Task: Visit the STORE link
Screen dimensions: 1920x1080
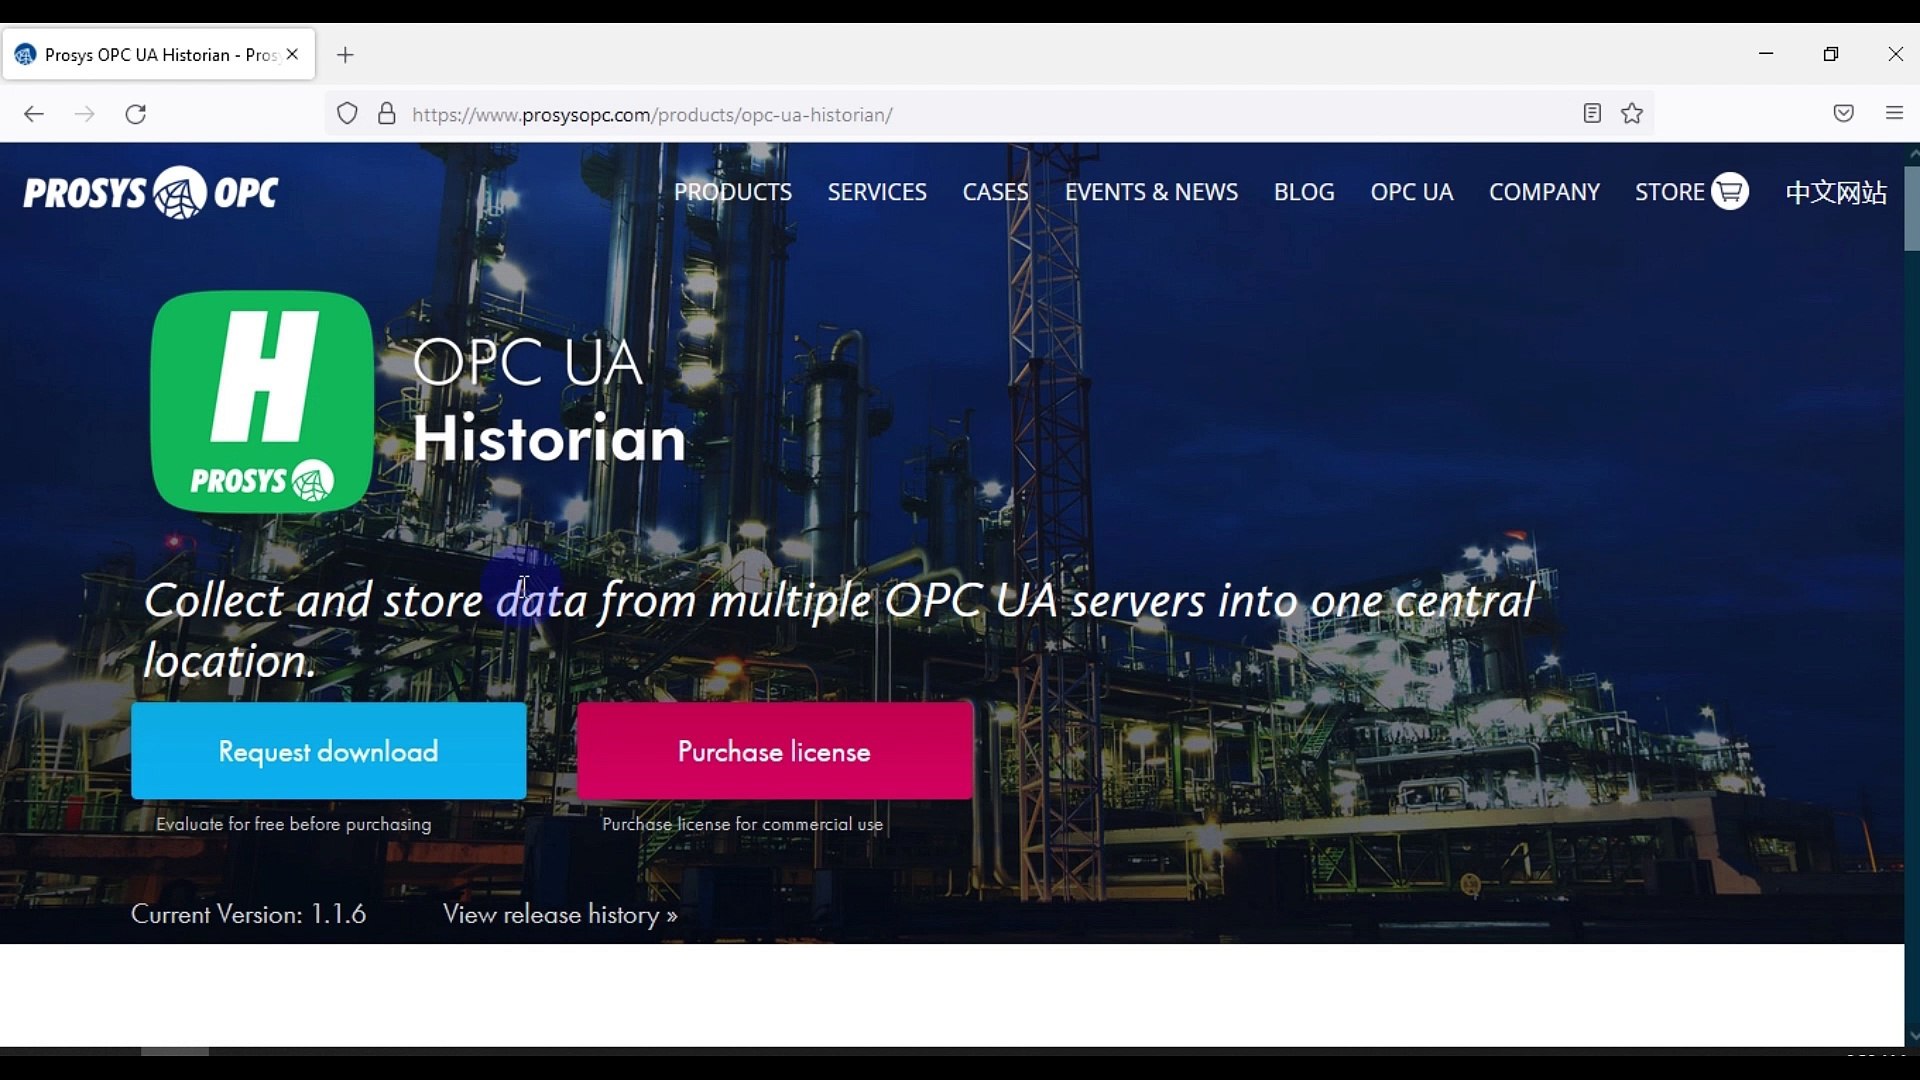Action: coord(1669,192)
